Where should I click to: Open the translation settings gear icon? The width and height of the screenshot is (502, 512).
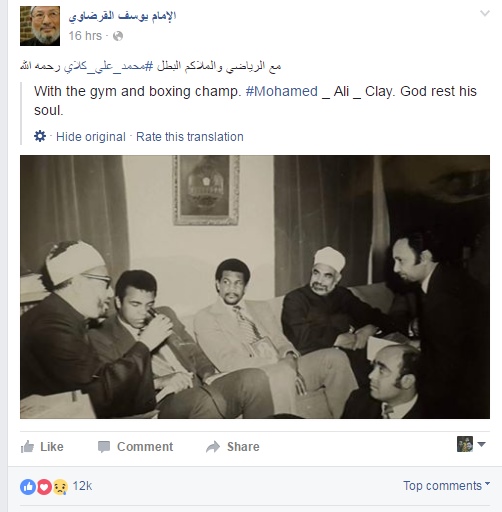pyautogui.click(x=40, y=136)
